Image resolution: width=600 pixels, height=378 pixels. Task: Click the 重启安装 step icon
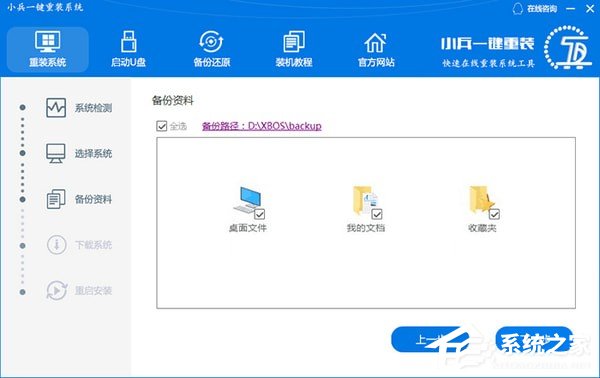56,290
